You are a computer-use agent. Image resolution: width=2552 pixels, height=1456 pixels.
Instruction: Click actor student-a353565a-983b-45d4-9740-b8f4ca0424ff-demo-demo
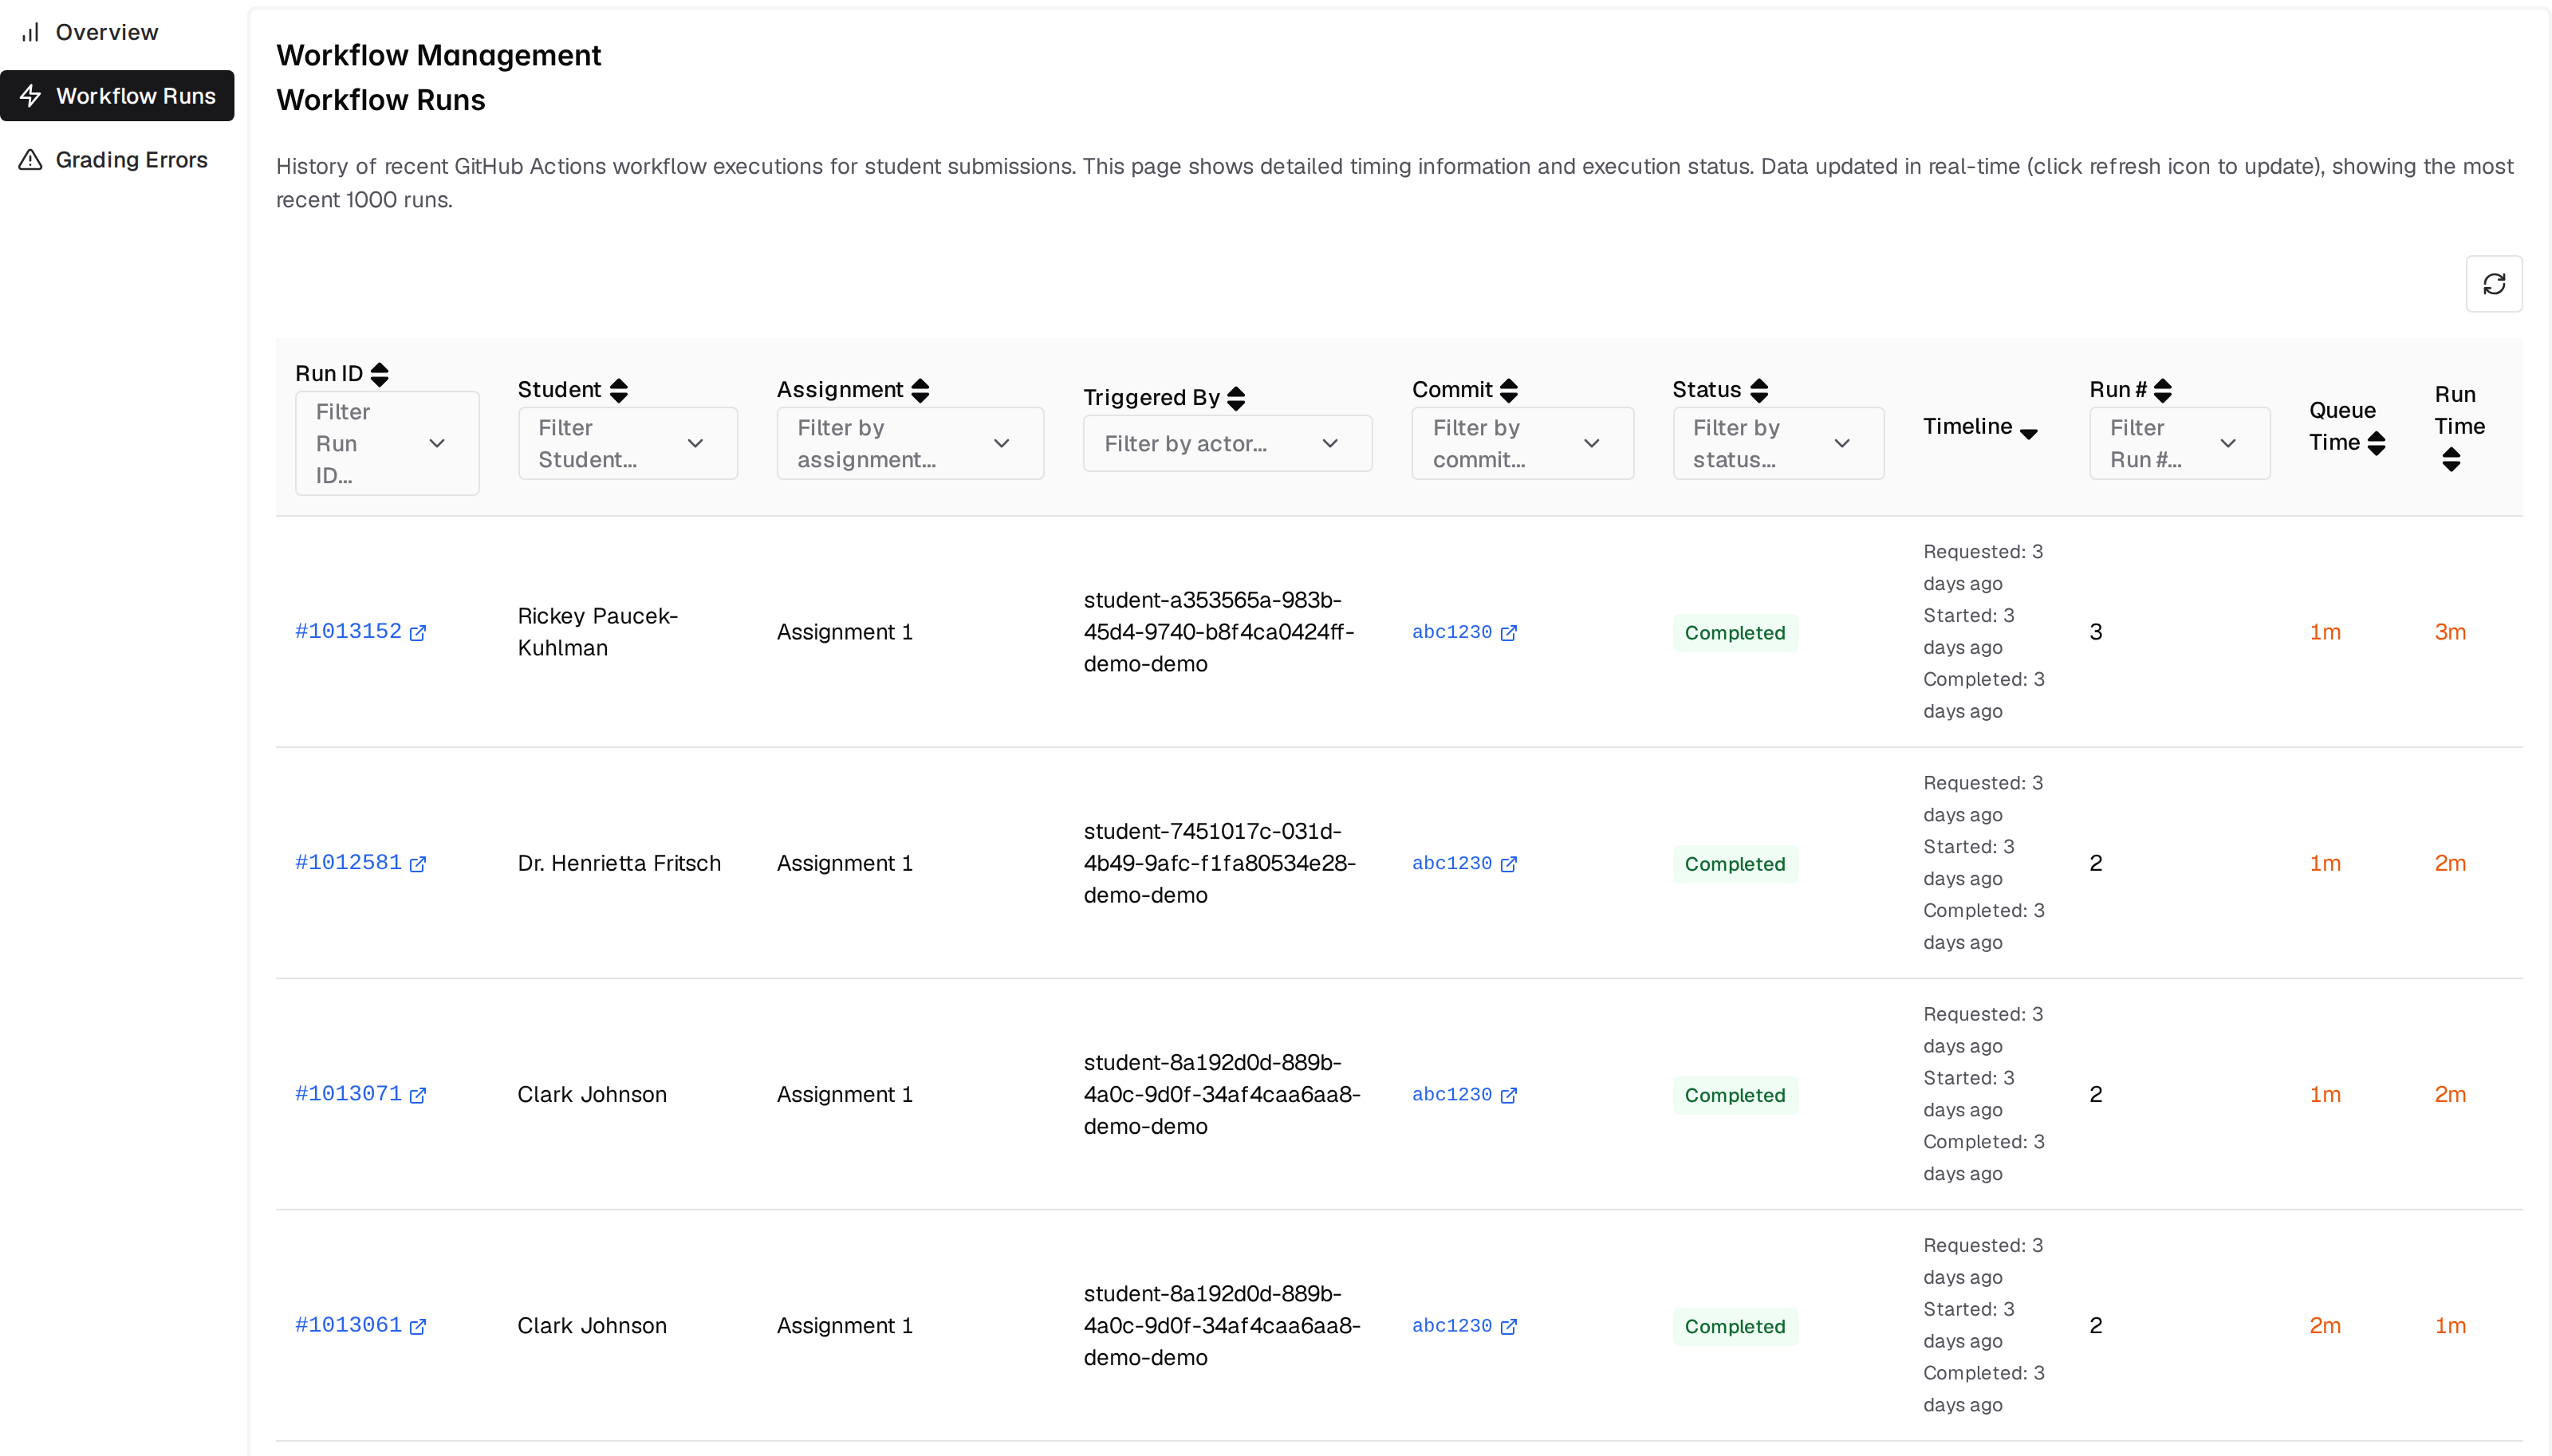1219,632
